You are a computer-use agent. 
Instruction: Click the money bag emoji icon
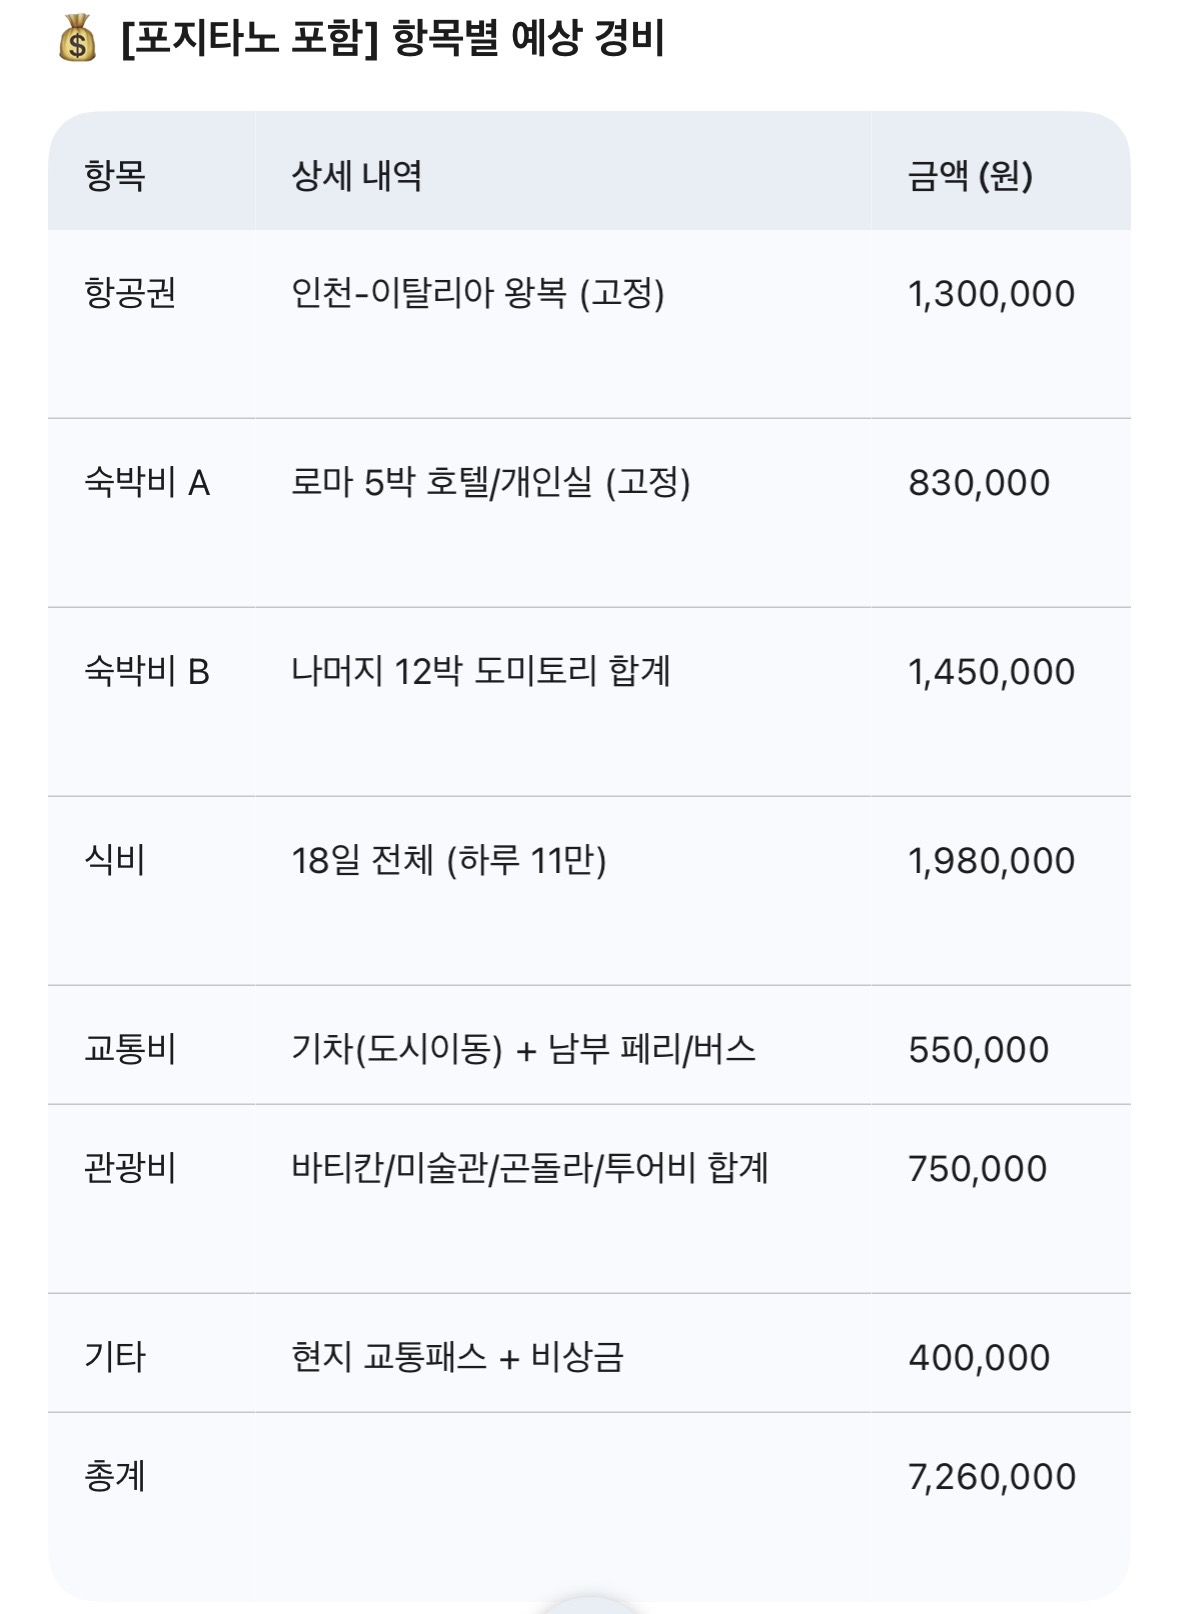pyautogui.click(x=77, y=41)
